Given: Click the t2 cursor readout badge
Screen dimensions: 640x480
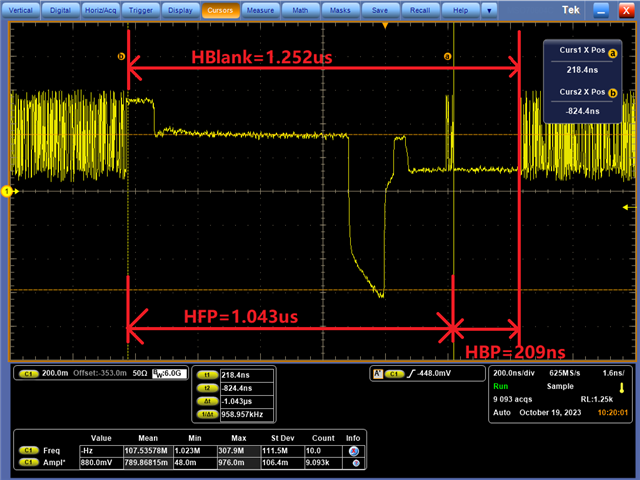Looking at the screenshot, I should pyautogui.click(x=207, y=388).
